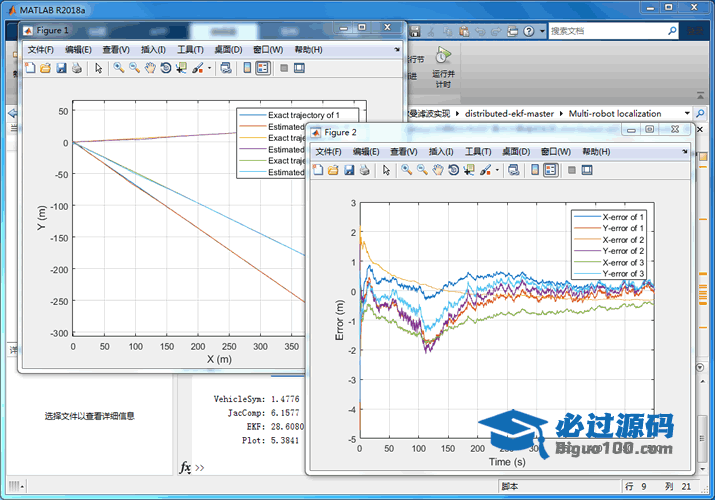Open Brush color dropdown arrow in Figure 2
Image resolution: width=715 pixels, height=500 pixels.
point(497,170)
